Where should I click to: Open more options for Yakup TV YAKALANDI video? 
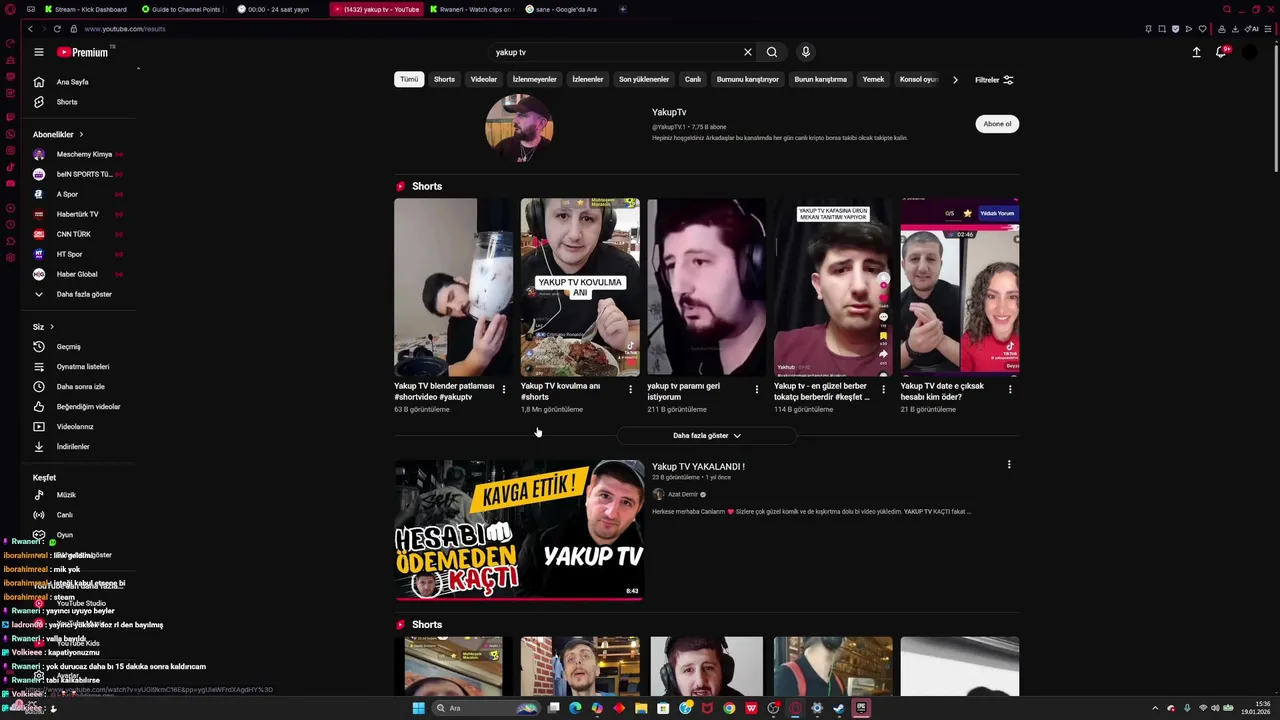(1009, 465)
